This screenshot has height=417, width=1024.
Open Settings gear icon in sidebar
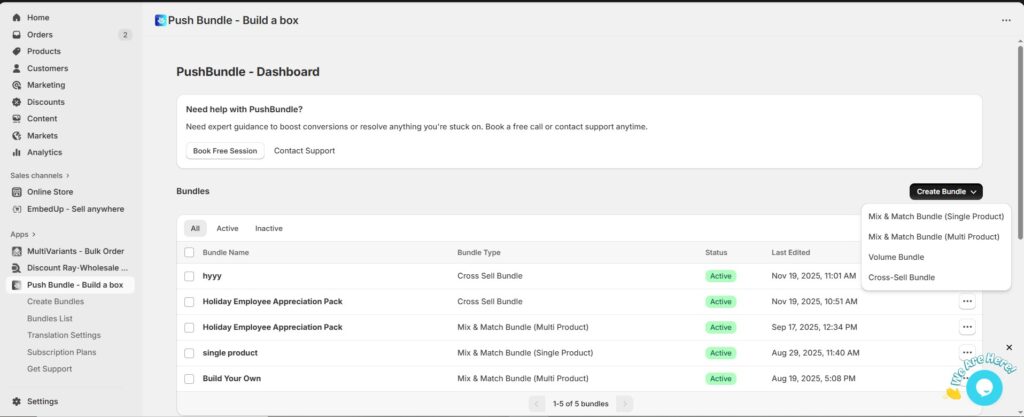point(17,401)
